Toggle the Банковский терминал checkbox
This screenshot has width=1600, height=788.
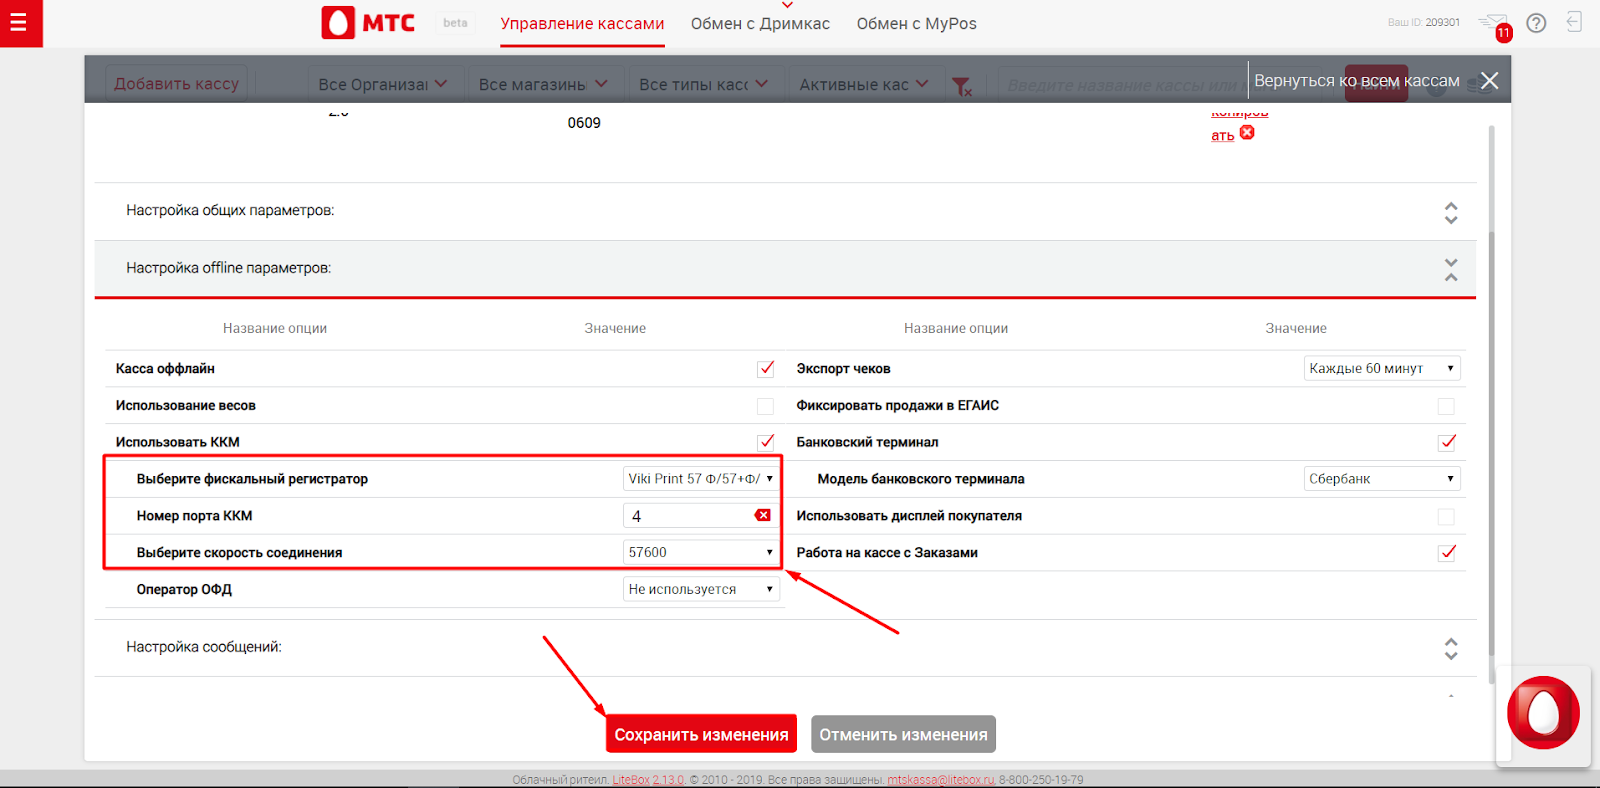[1447, 442]
